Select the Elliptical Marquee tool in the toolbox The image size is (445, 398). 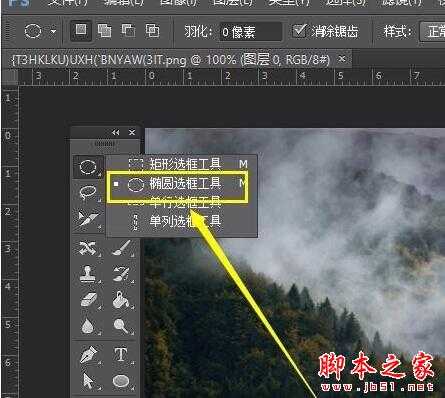point(88,167)
